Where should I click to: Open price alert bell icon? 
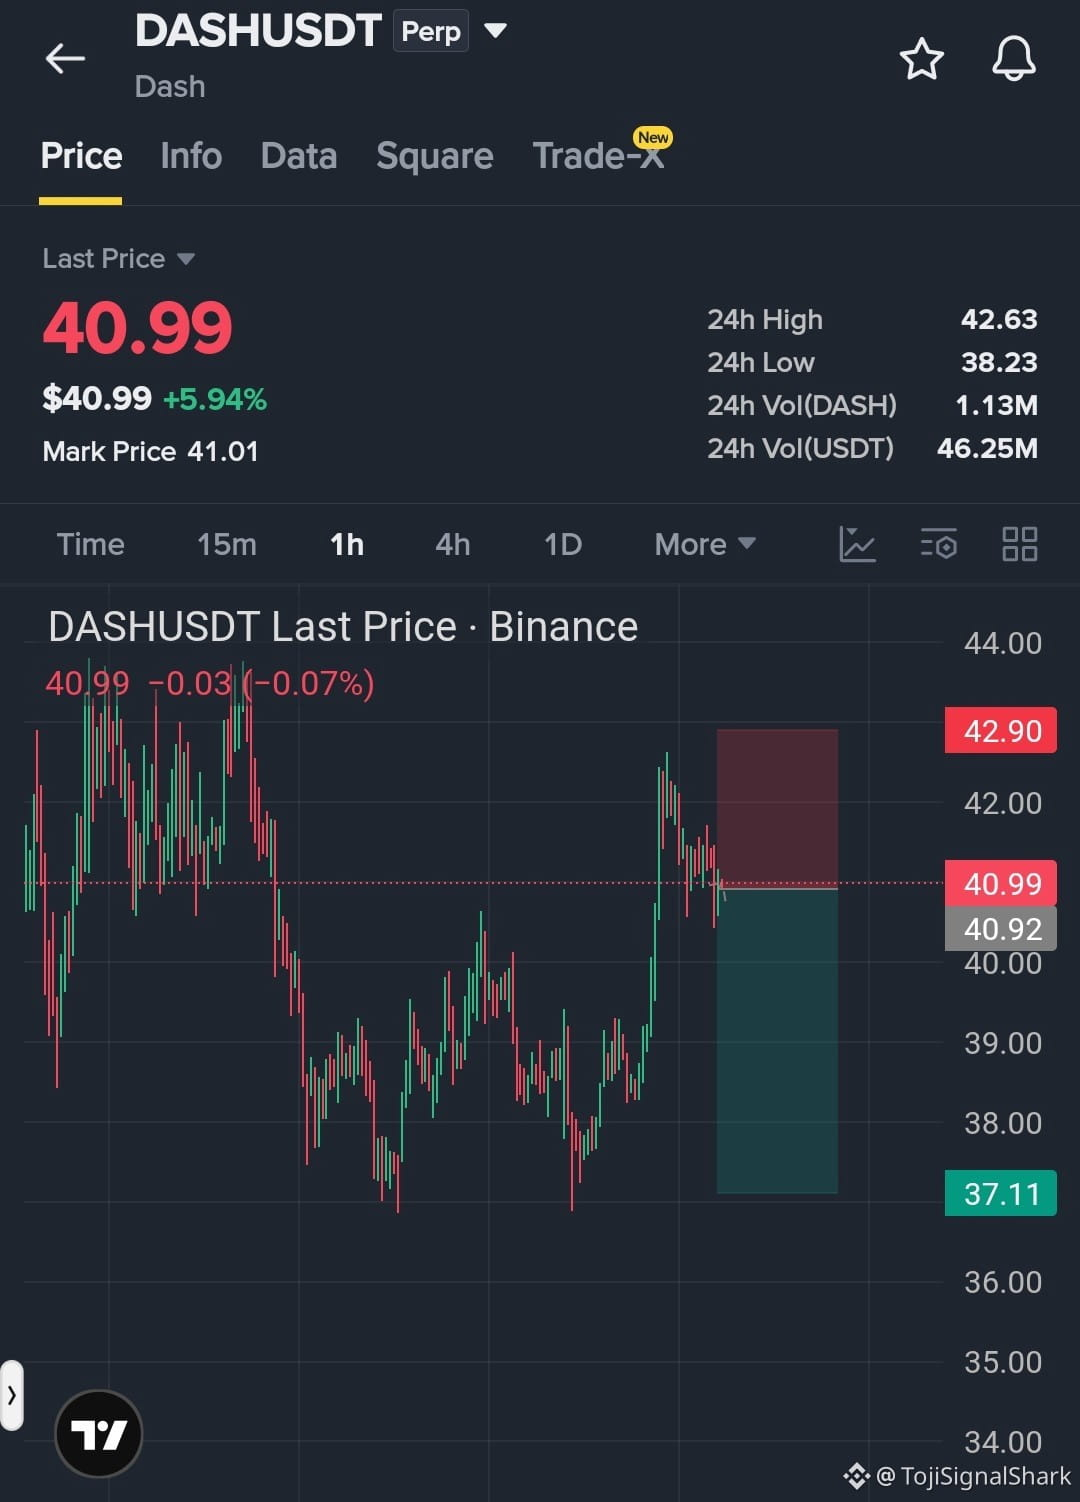tap(1013, 59)
